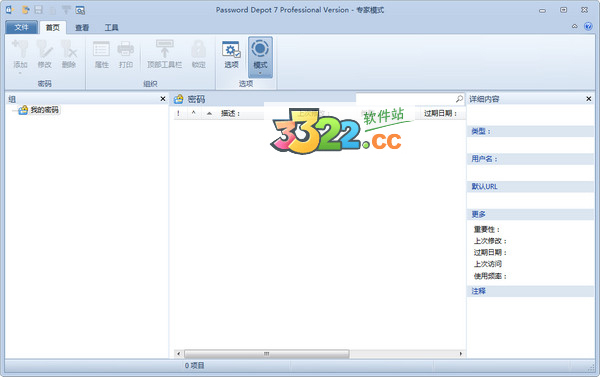Screen dimensions: 600x377
Task: Click the 注释 notes section header
Action: [530, 291]
